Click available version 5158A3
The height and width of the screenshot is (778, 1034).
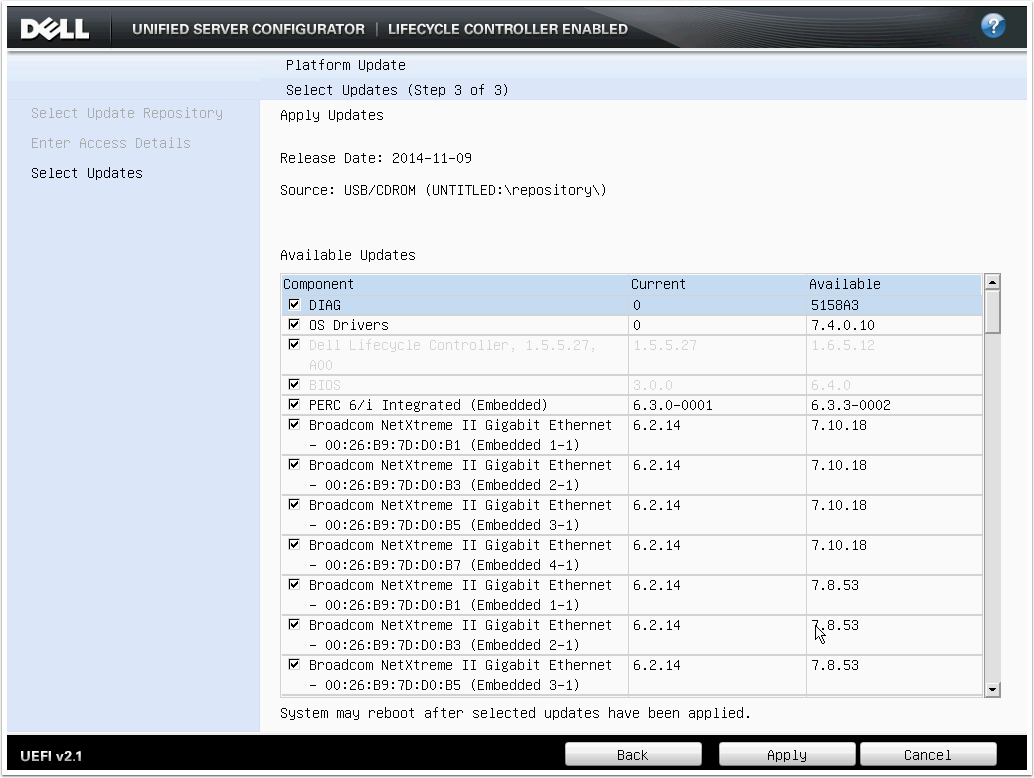point(835,305)
